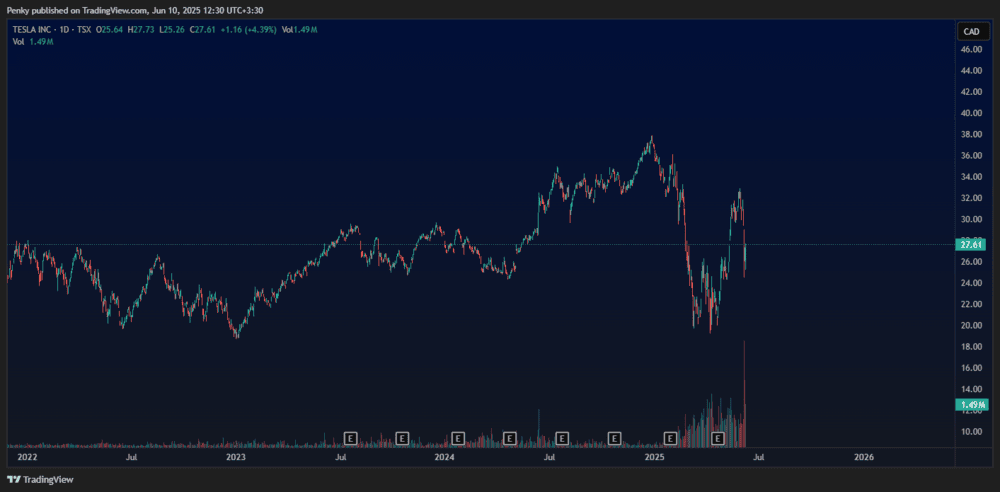Viewport: 1000px width, 492px height.
Task: Click the Jul label between 2025 and 2026
Action: (759, 457)
